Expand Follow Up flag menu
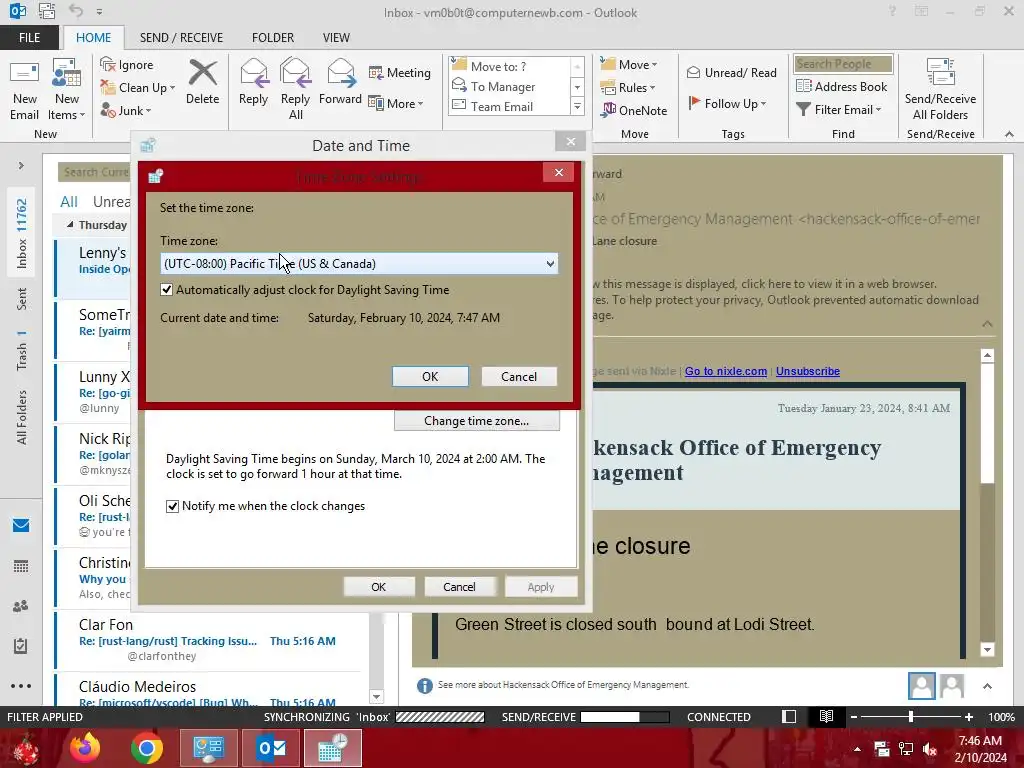 pyautogui.click(x=727, y=103)
